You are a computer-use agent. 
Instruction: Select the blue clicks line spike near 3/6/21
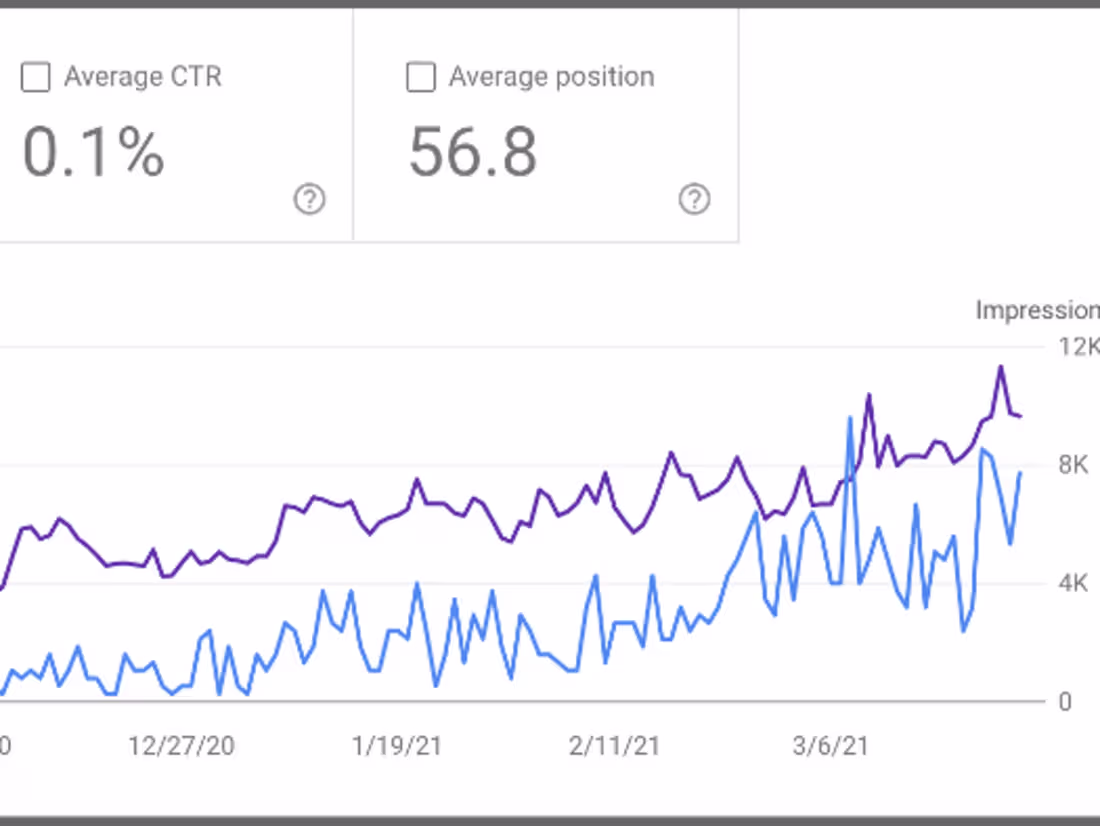[x=851, y=417]
